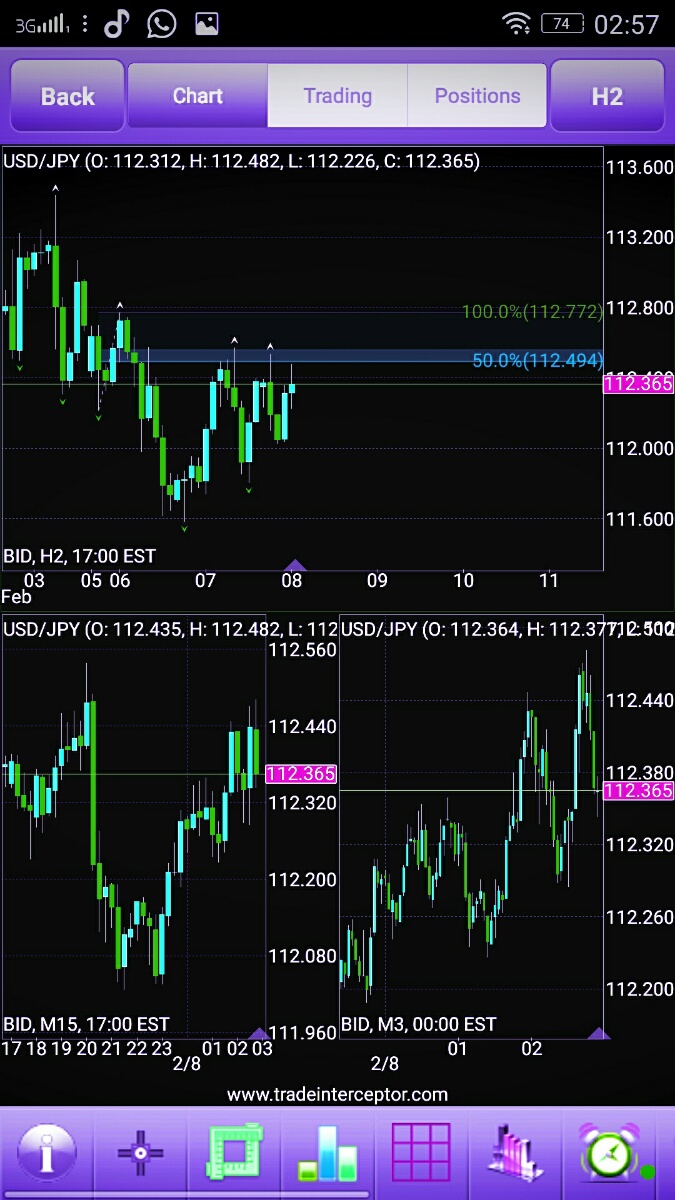Change the H2 timeframe button
The width and height of the screenshot is (675, 1200).
(607, 96)
